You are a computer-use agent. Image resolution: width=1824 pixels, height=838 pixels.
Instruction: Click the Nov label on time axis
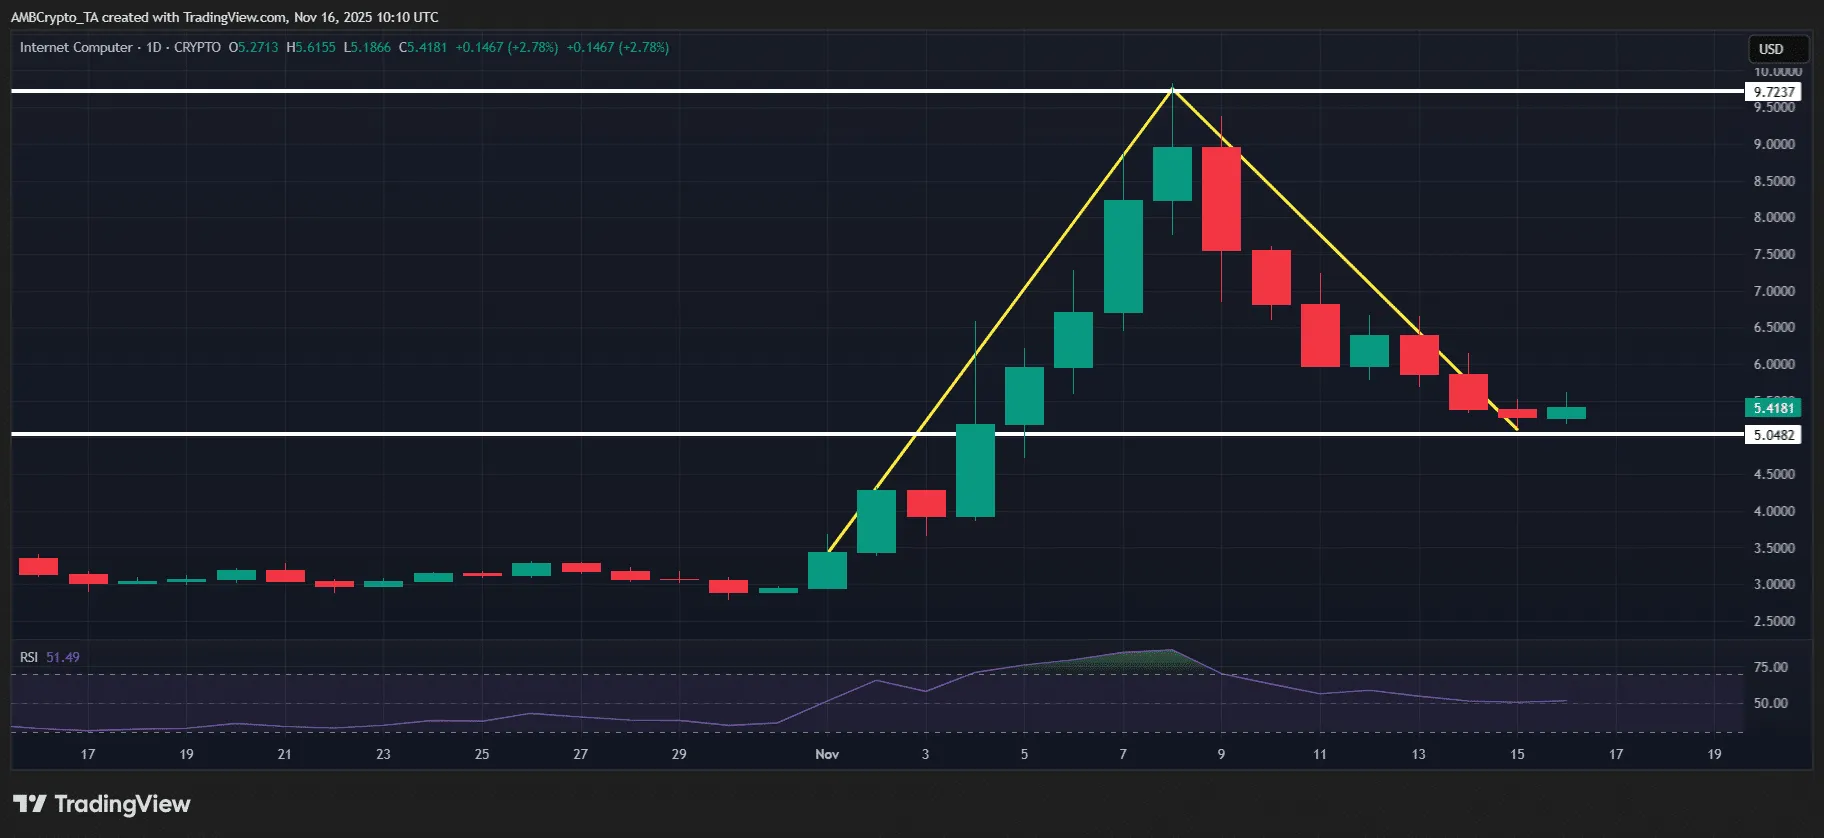(x=827, y=754)
